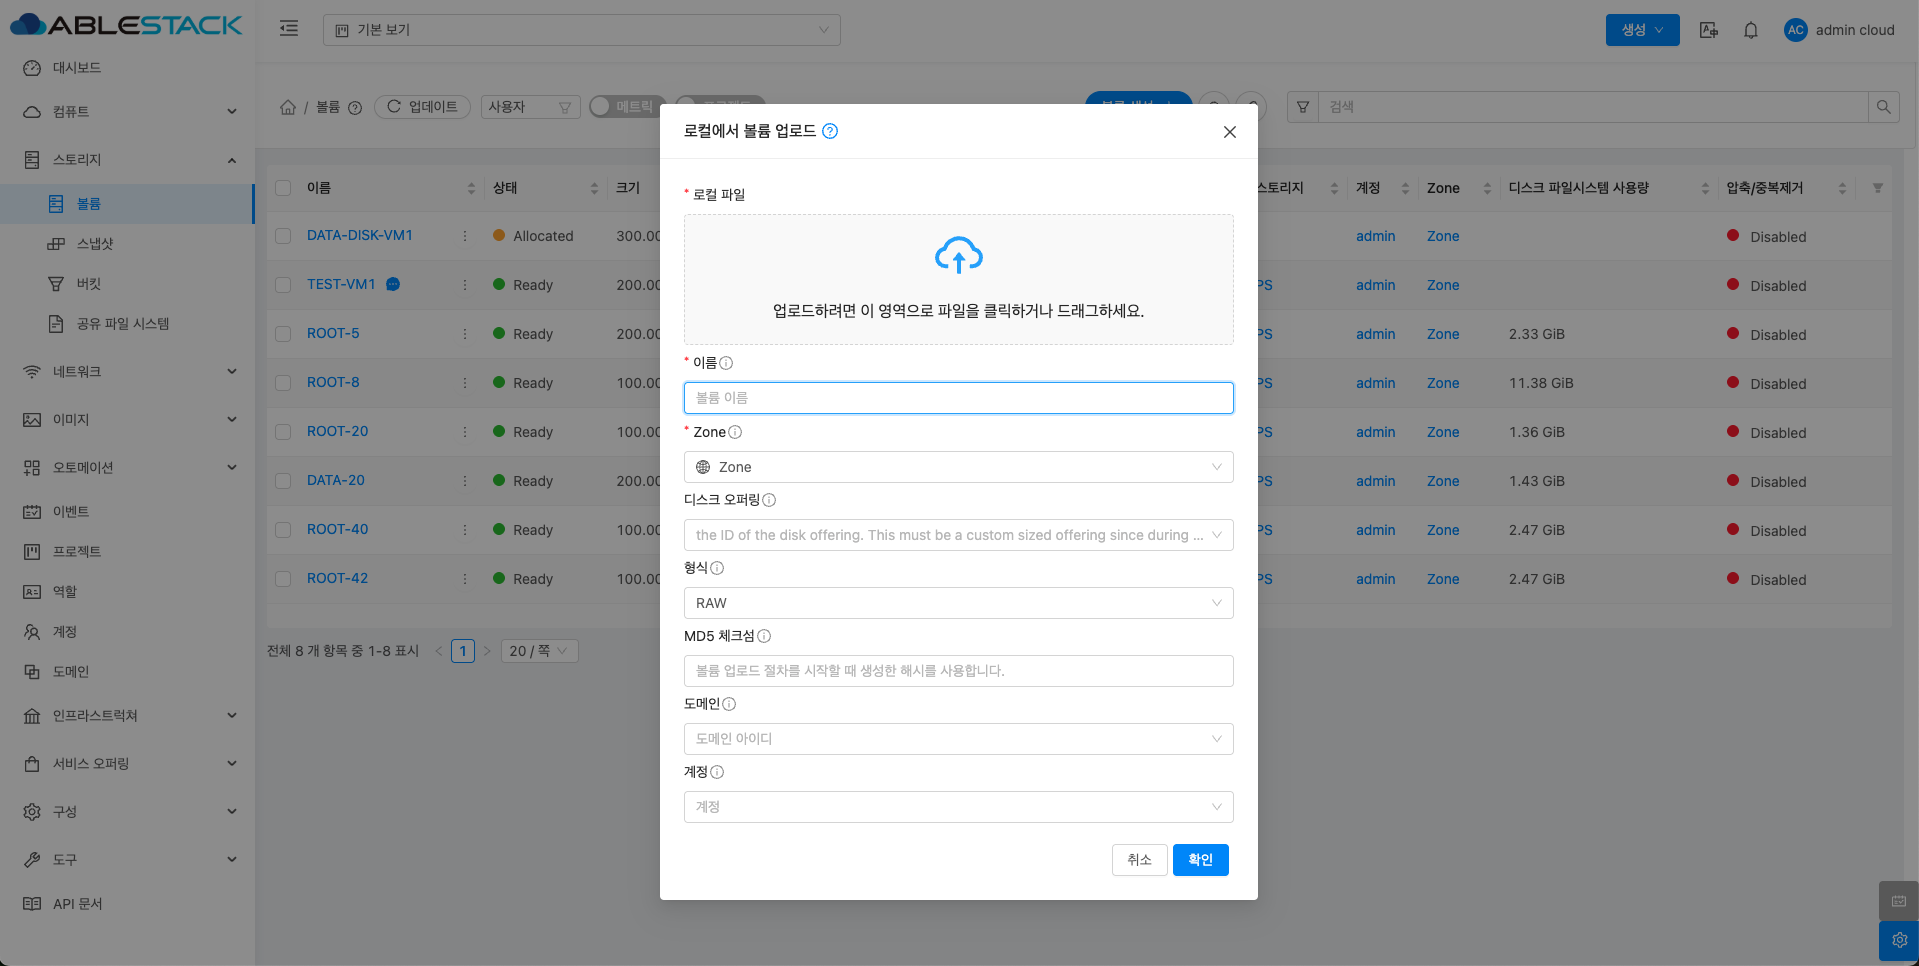Open the 형식 RAW format dropdown
Viewport: 1919px width, 966px height.
coord(958,603)
